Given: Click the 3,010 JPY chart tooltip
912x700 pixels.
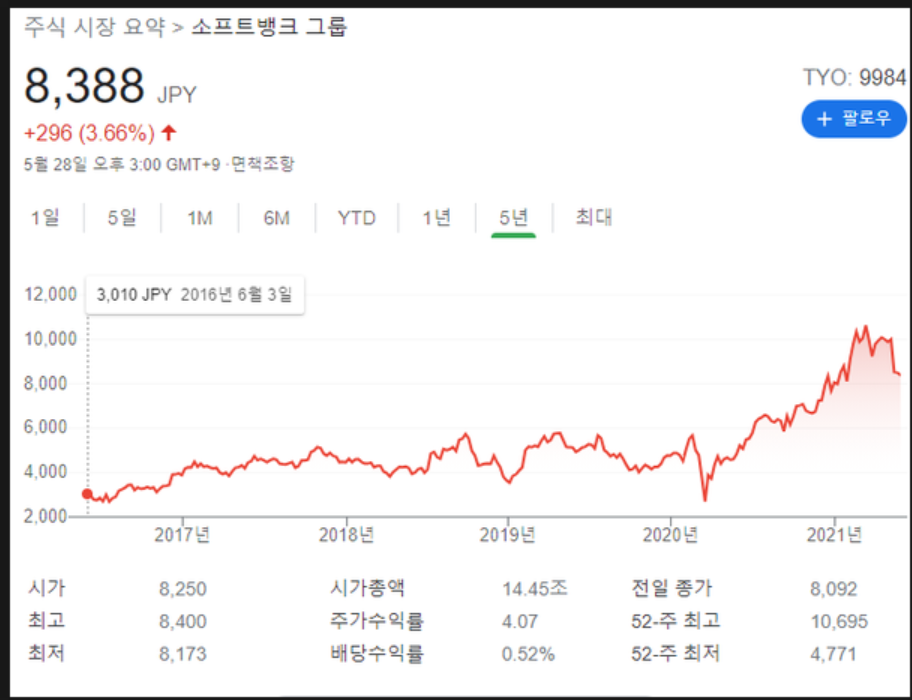Looking at the screenshot, I should click(x=195, y=295).
